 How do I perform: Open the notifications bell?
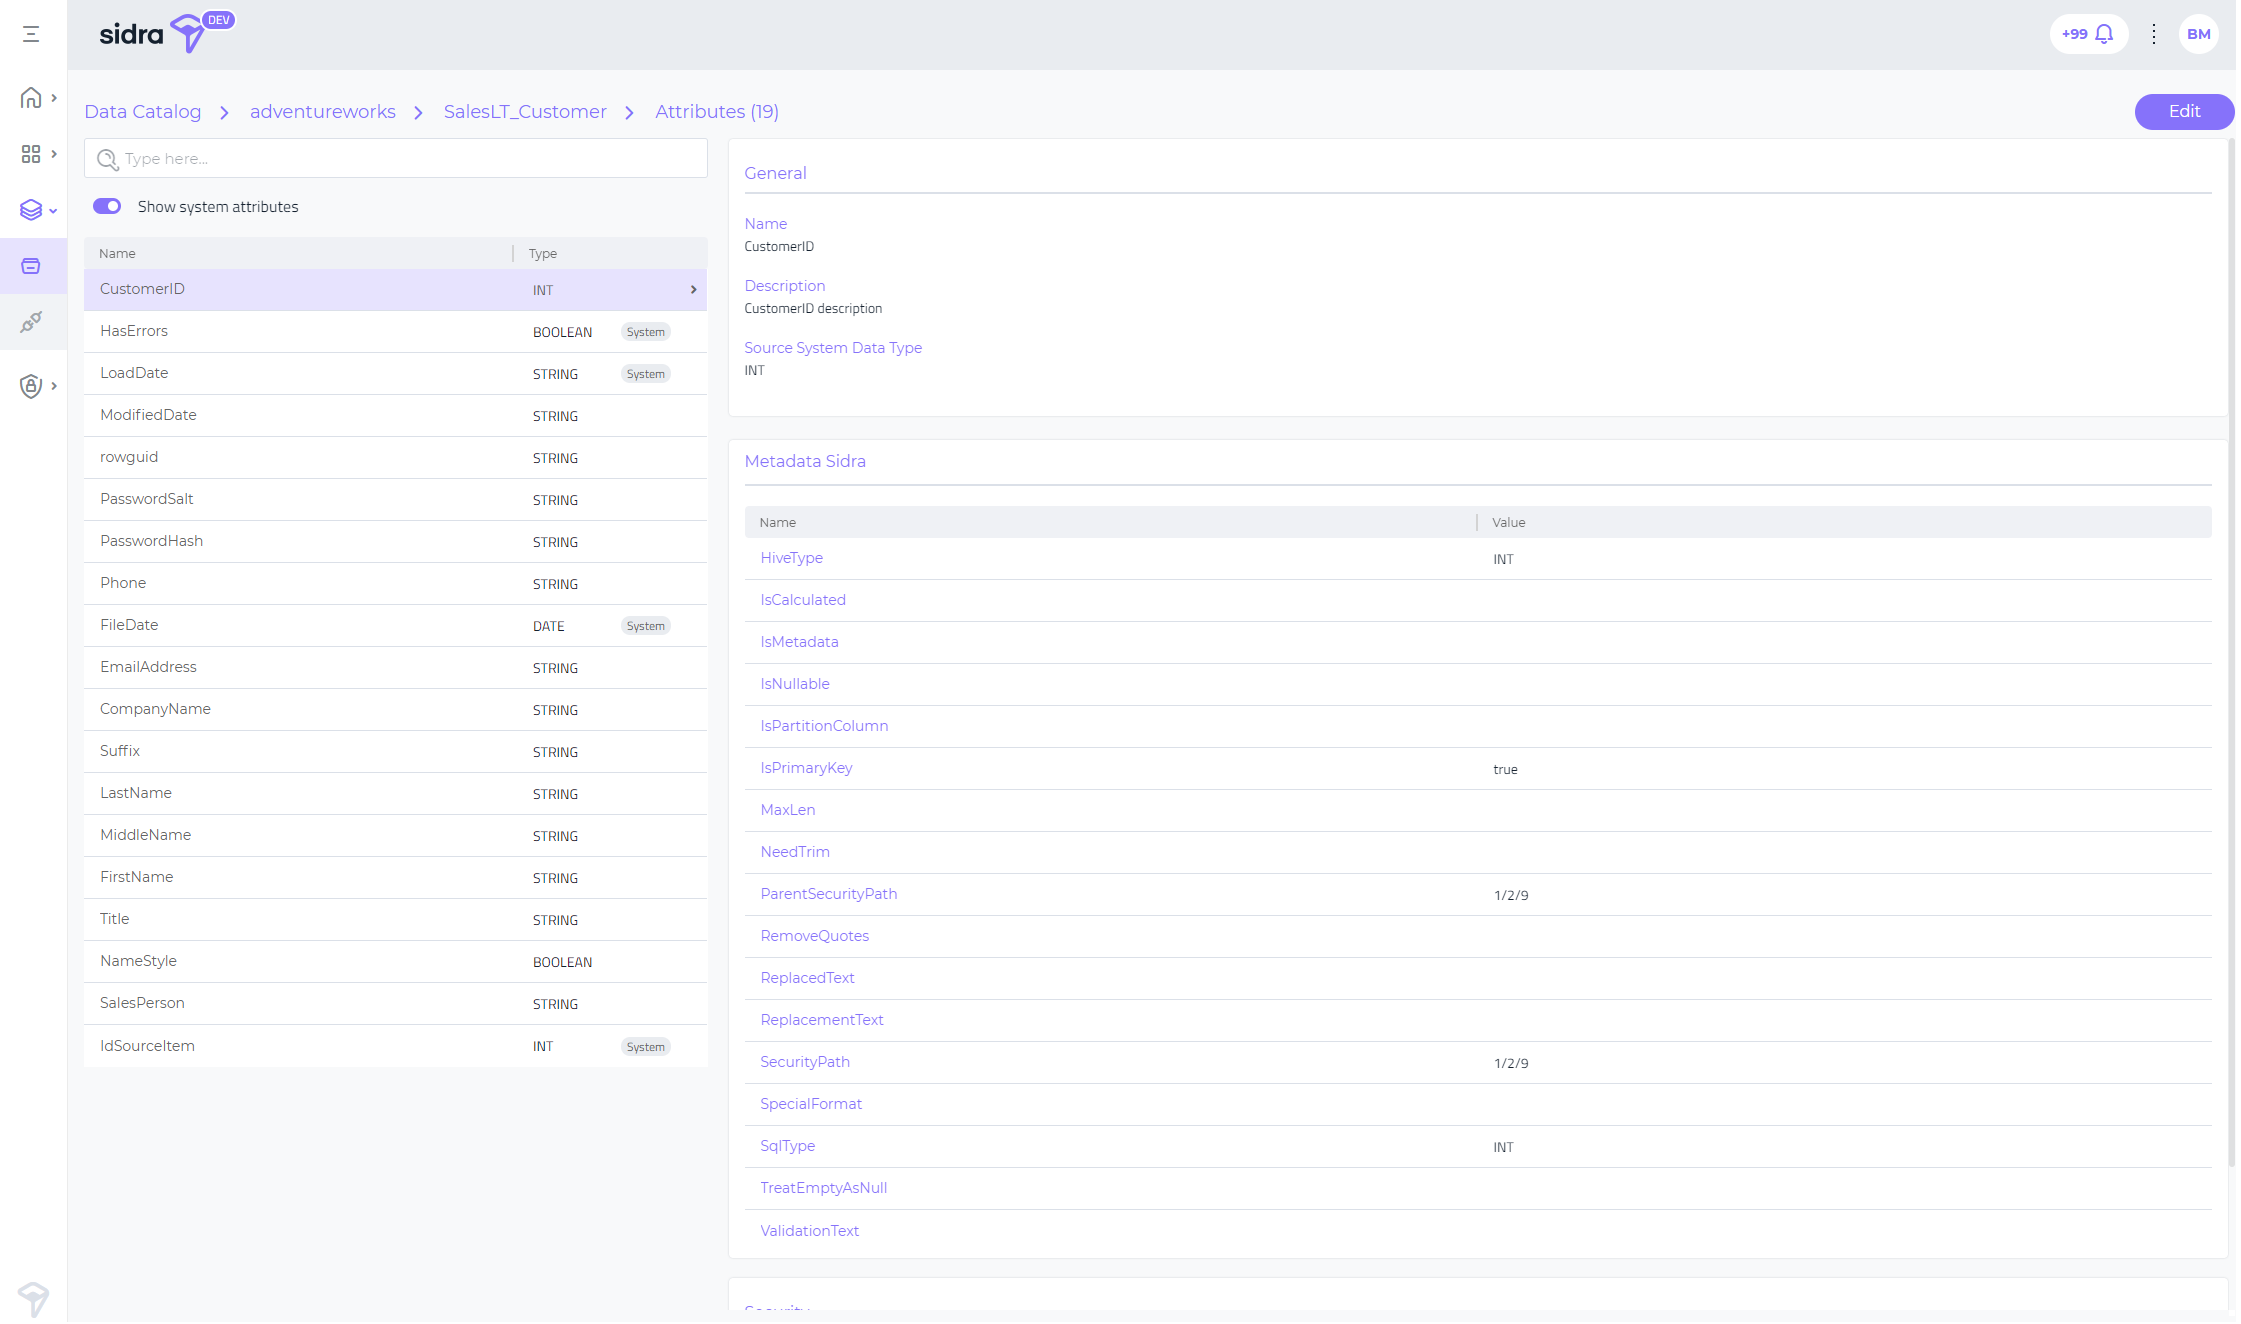tap(2103, 34)
